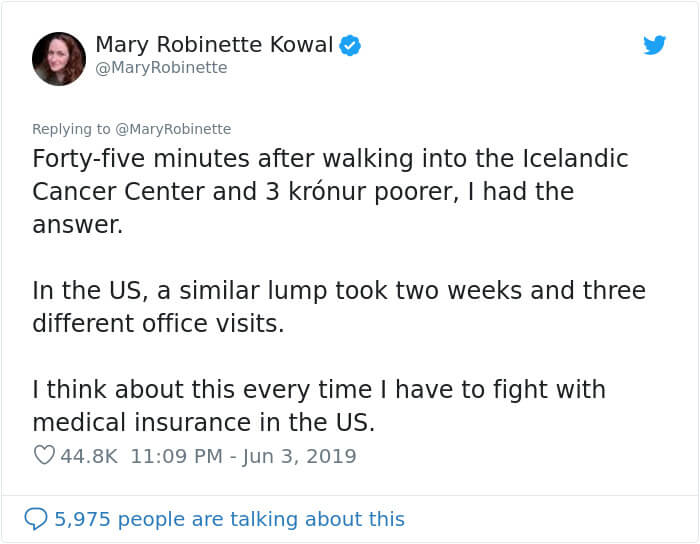Open '5,975 people are talking about this'
Screen dimensions: 700x544
tap(229, 519)
